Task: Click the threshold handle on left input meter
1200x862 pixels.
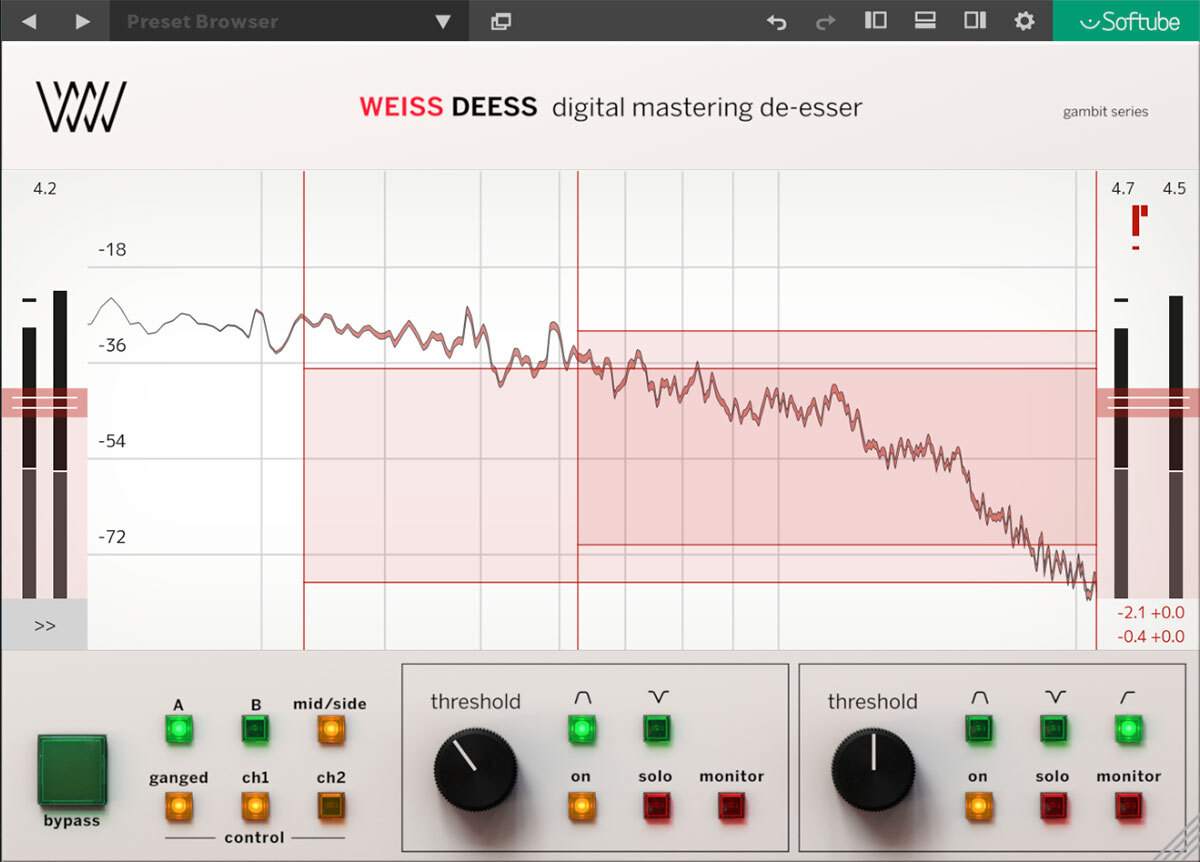Action: pyautogui.click(x=44, y=402)
